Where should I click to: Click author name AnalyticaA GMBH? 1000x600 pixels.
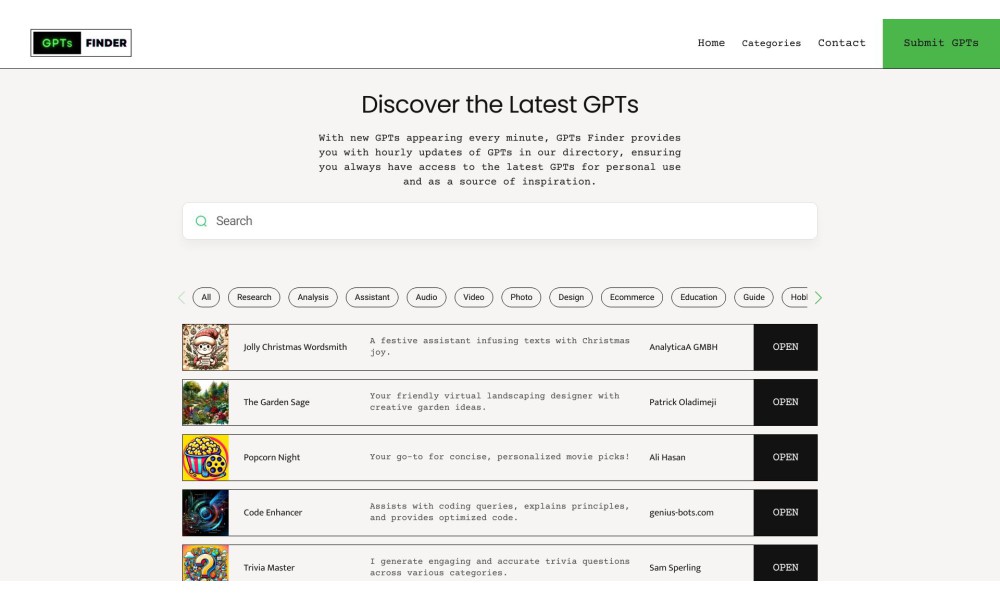[x=683, y=347]
